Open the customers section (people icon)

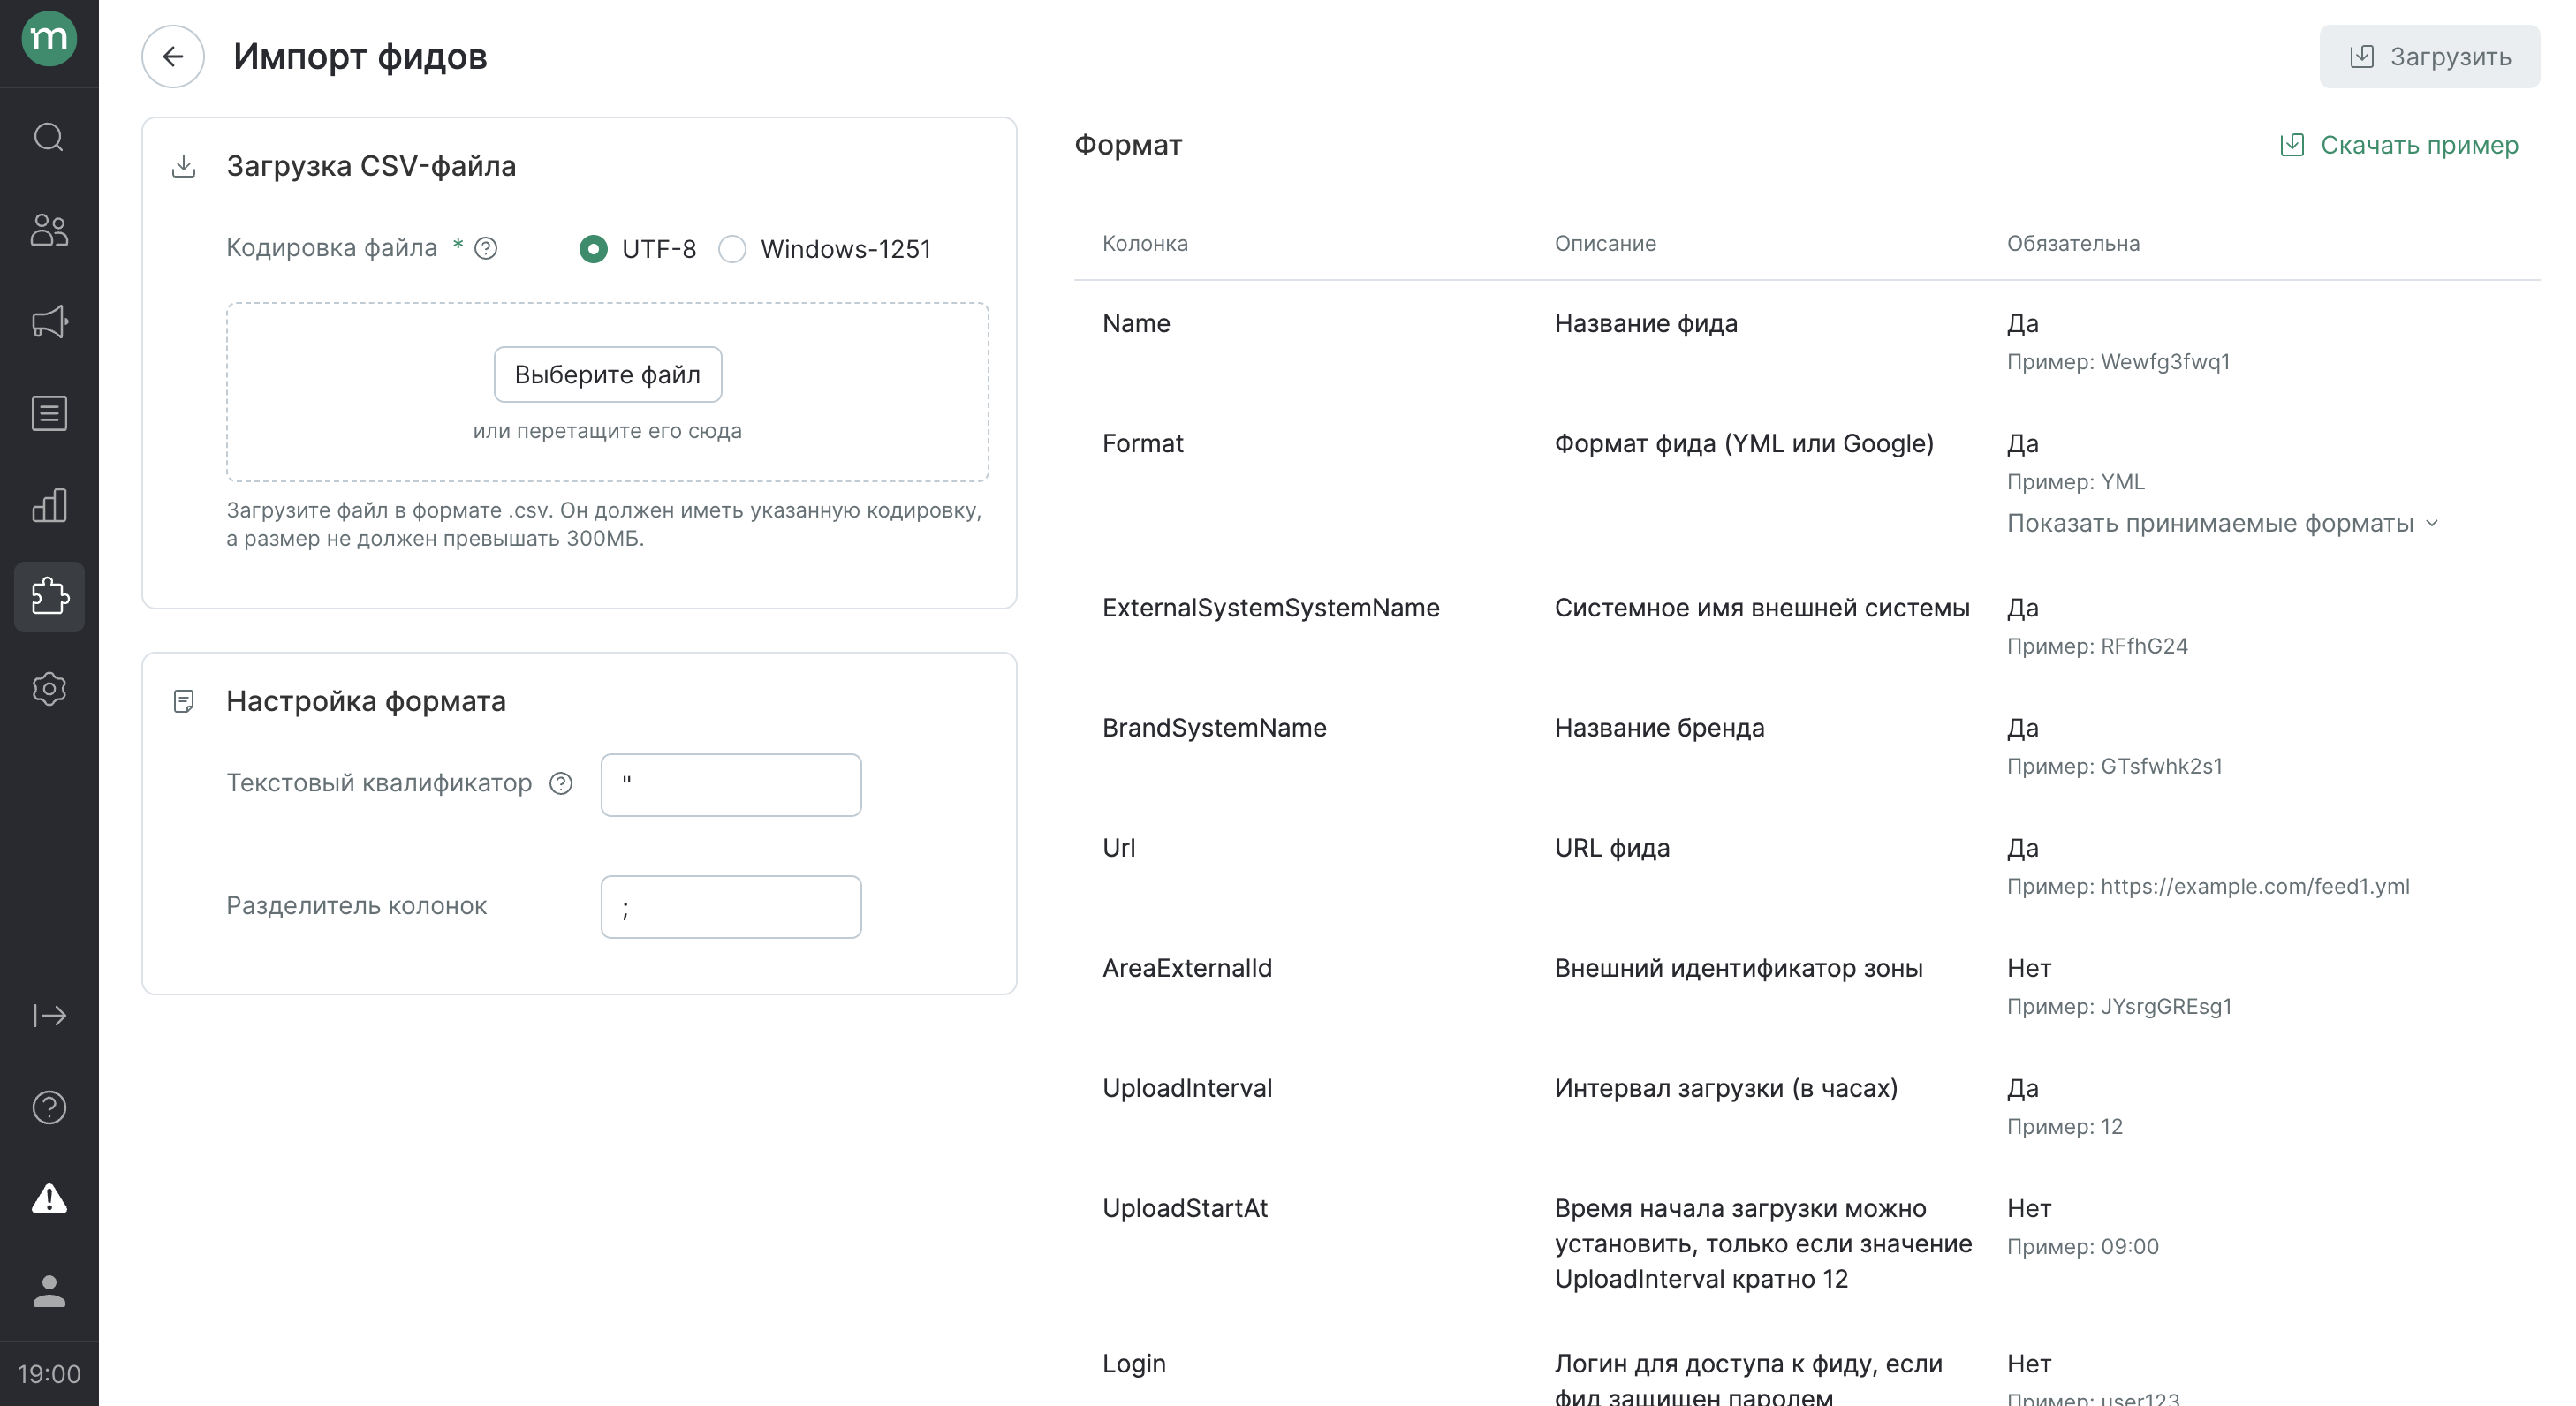(x=49, y=230)
